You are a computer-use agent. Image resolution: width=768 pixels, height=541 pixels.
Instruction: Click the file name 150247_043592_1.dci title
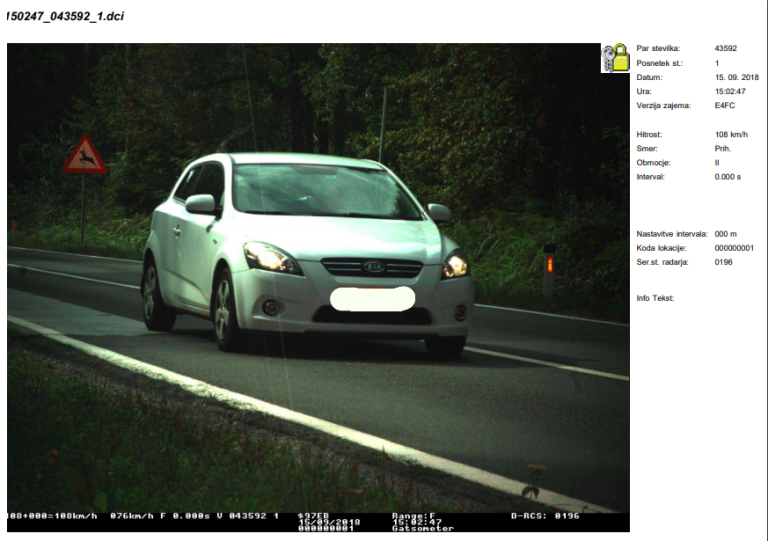(66, 18)
